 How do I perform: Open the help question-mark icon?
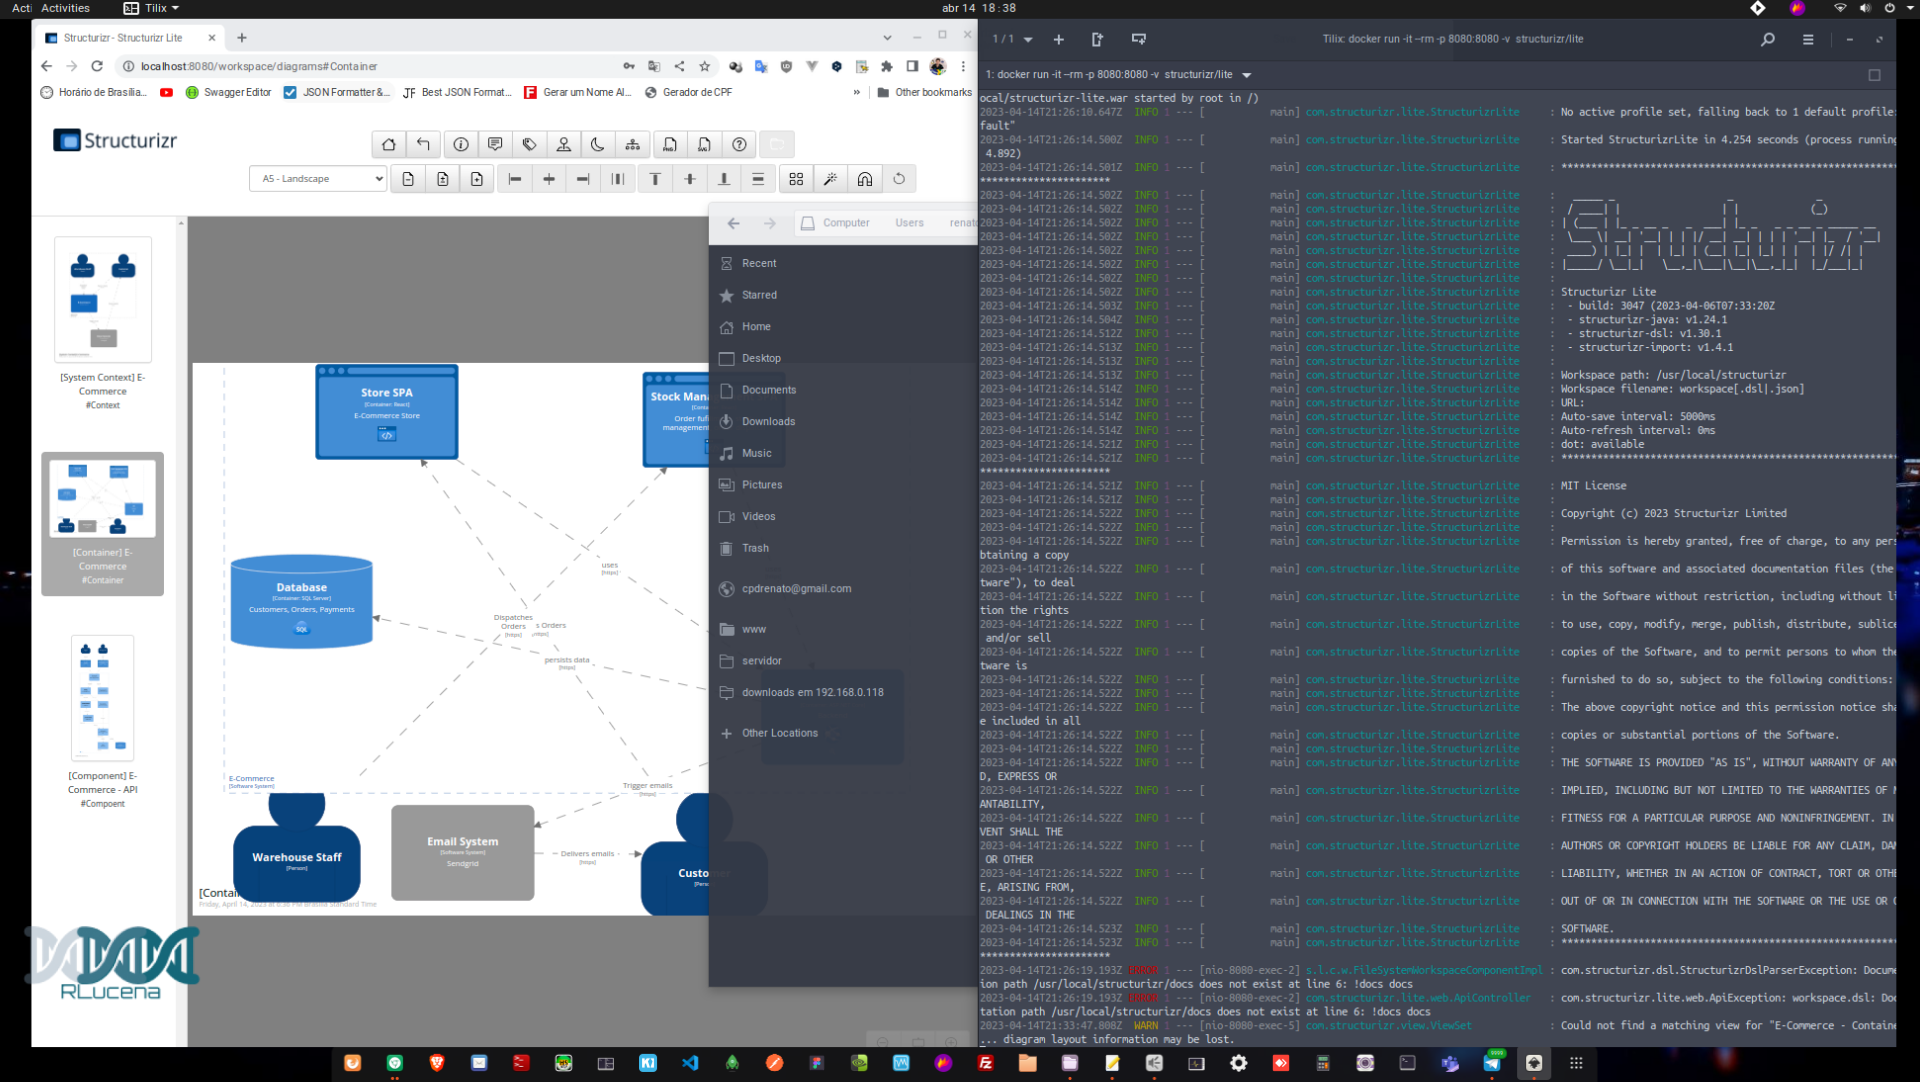click(x=740, y=144)
